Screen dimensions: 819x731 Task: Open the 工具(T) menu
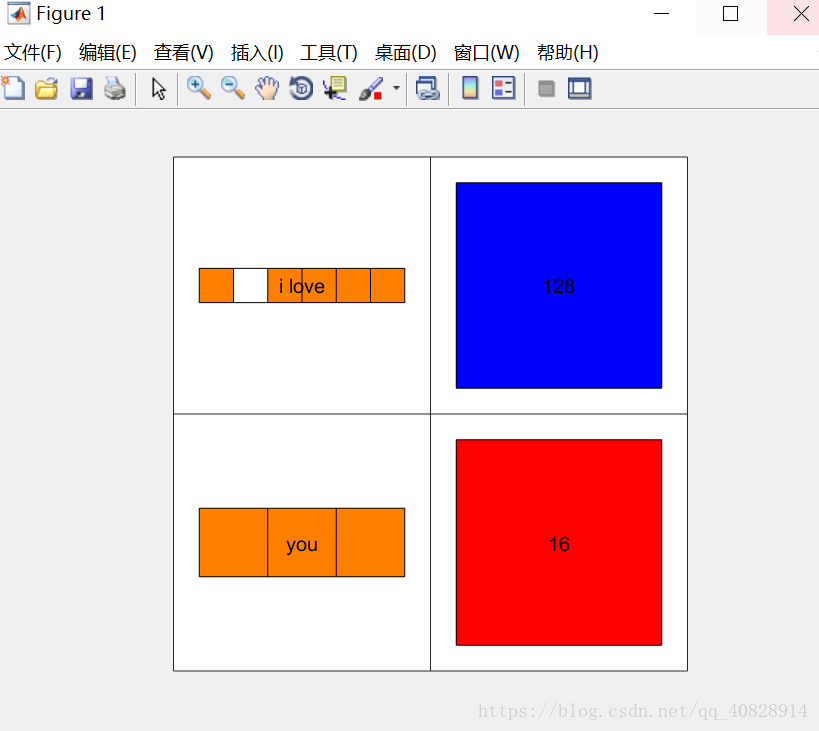pyautogui.click(x=329, y=53)
